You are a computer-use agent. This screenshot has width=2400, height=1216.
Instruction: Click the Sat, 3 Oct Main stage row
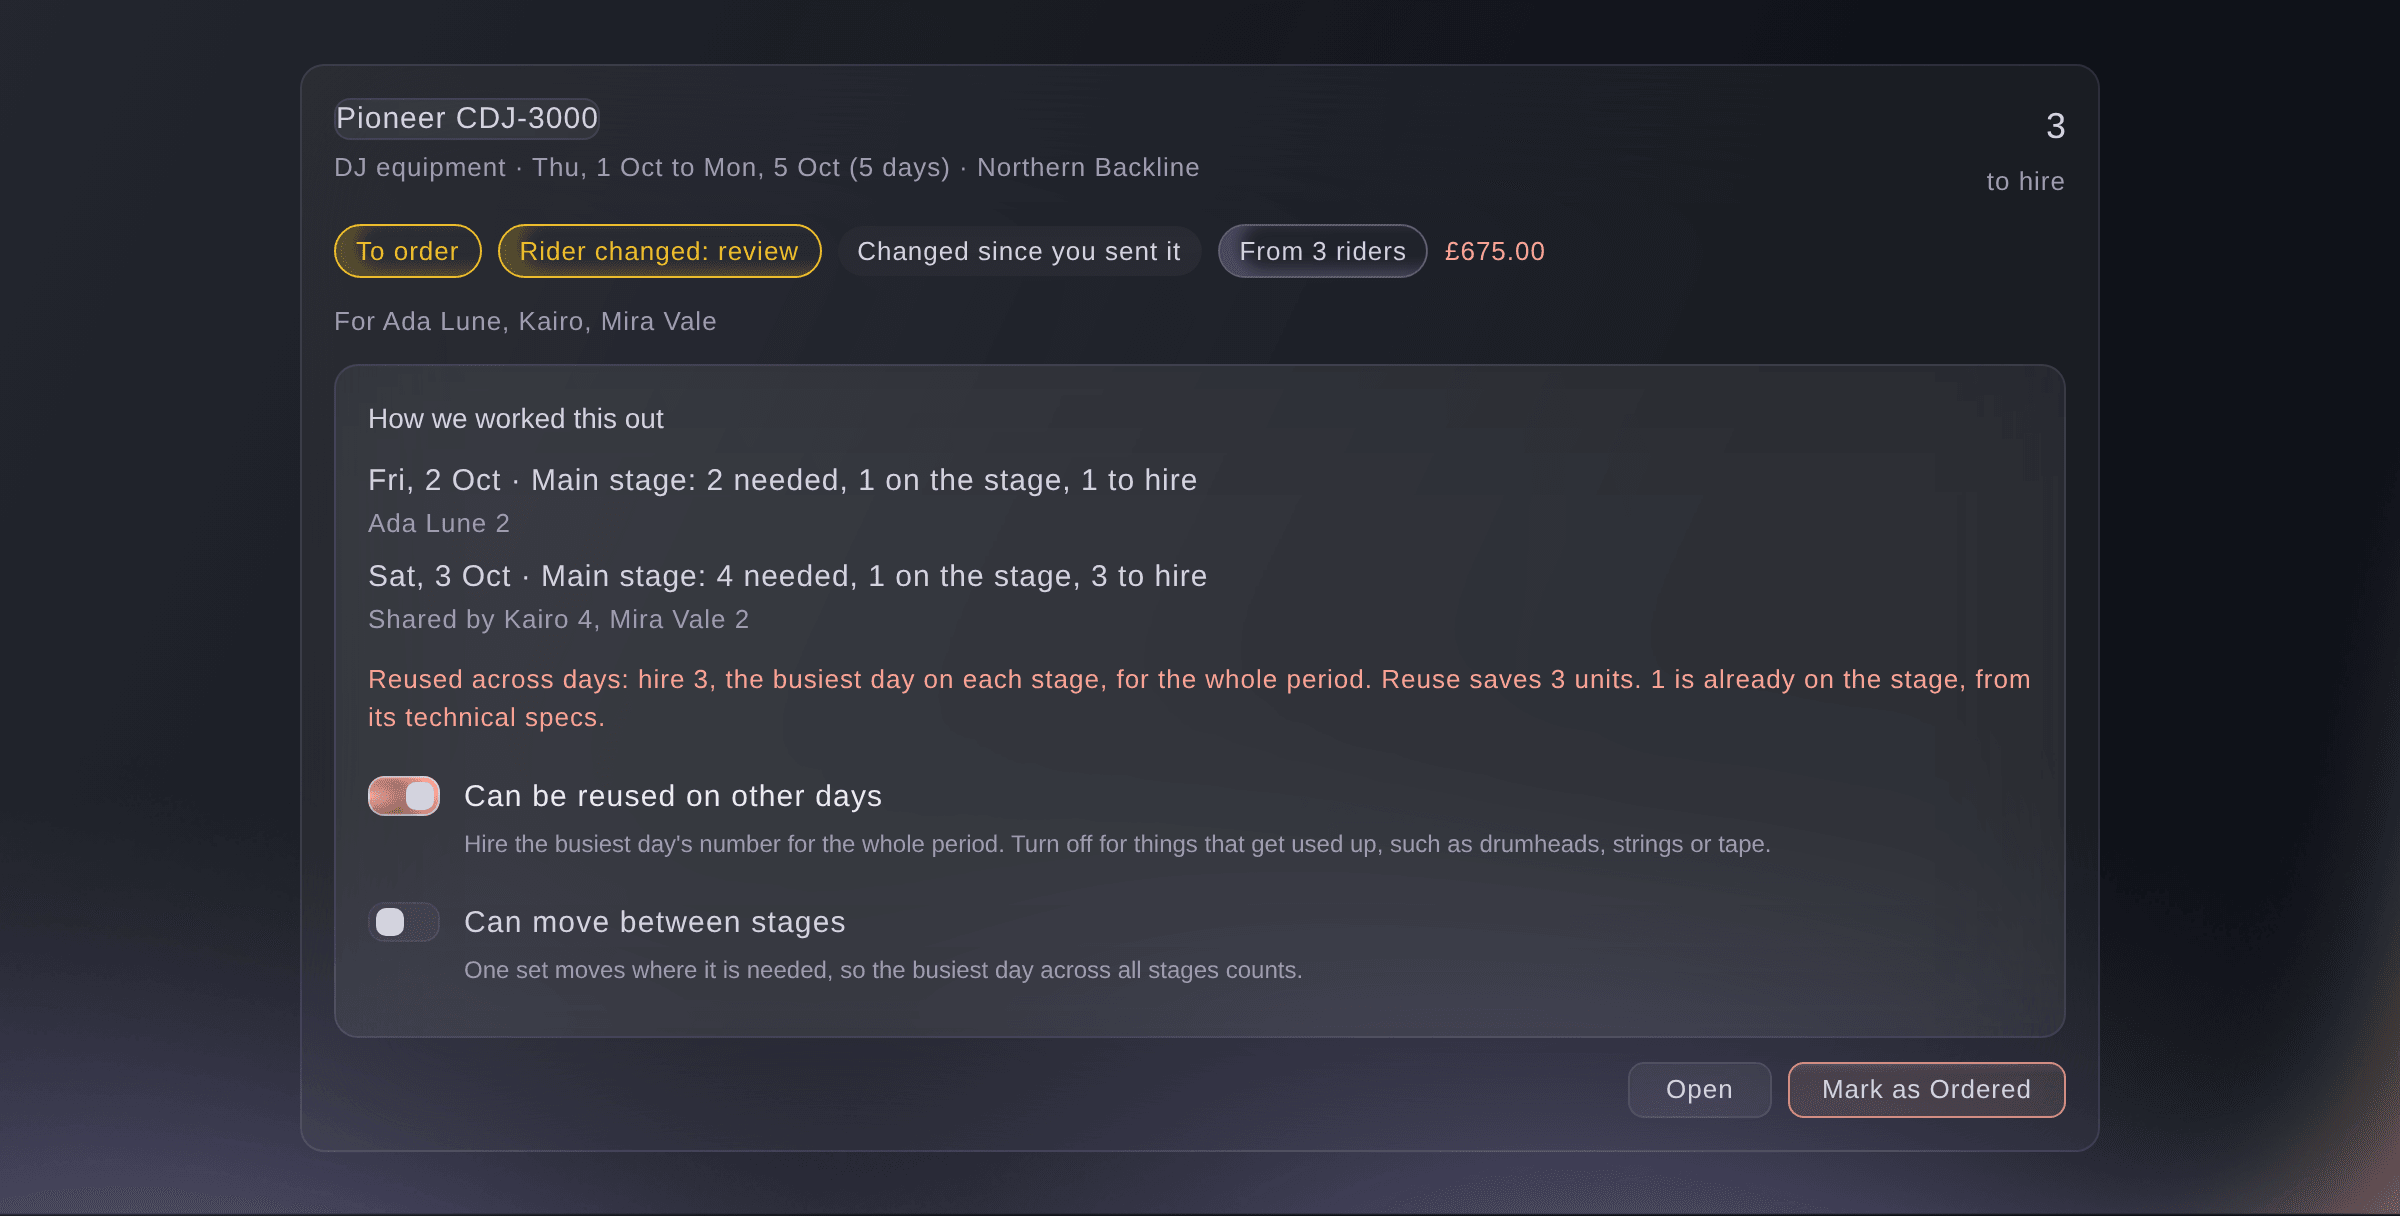[787, 576]
